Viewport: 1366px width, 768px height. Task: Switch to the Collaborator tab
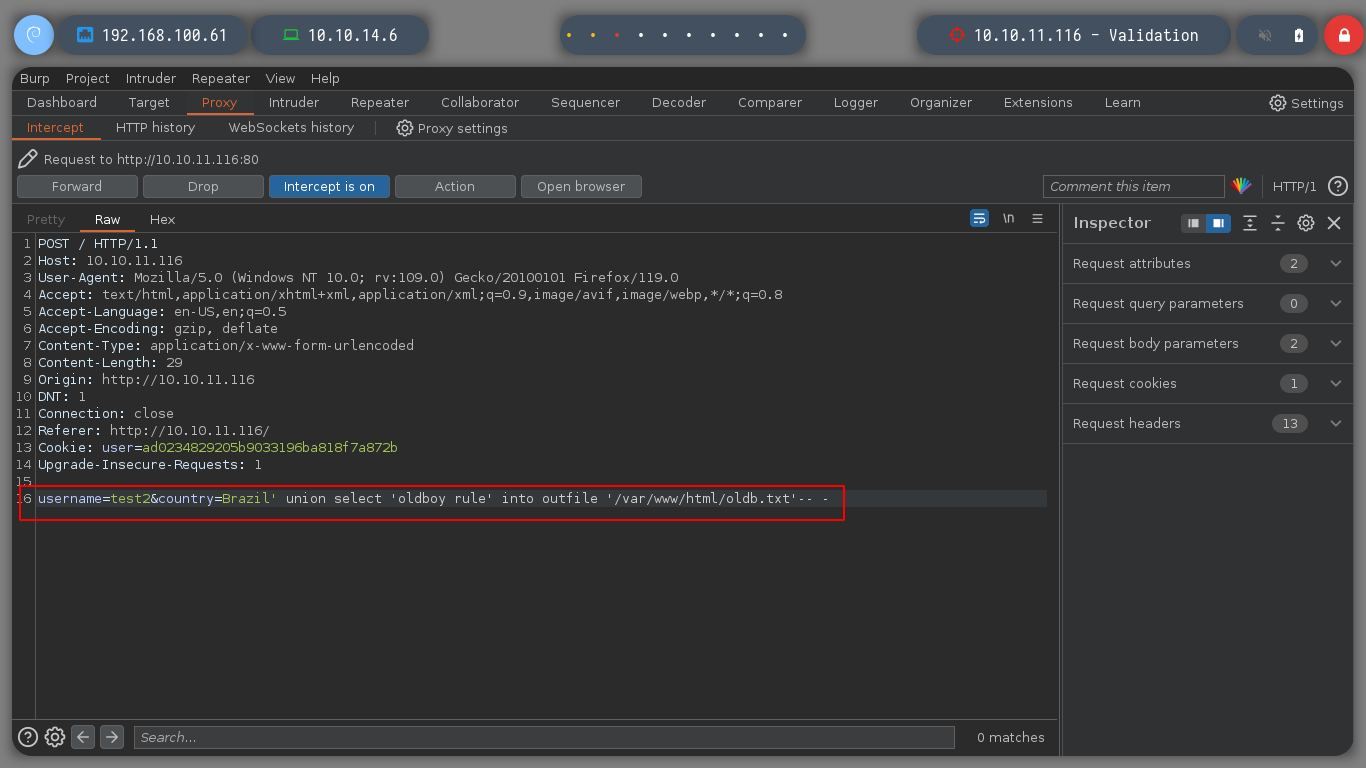(x=480, y=103)
